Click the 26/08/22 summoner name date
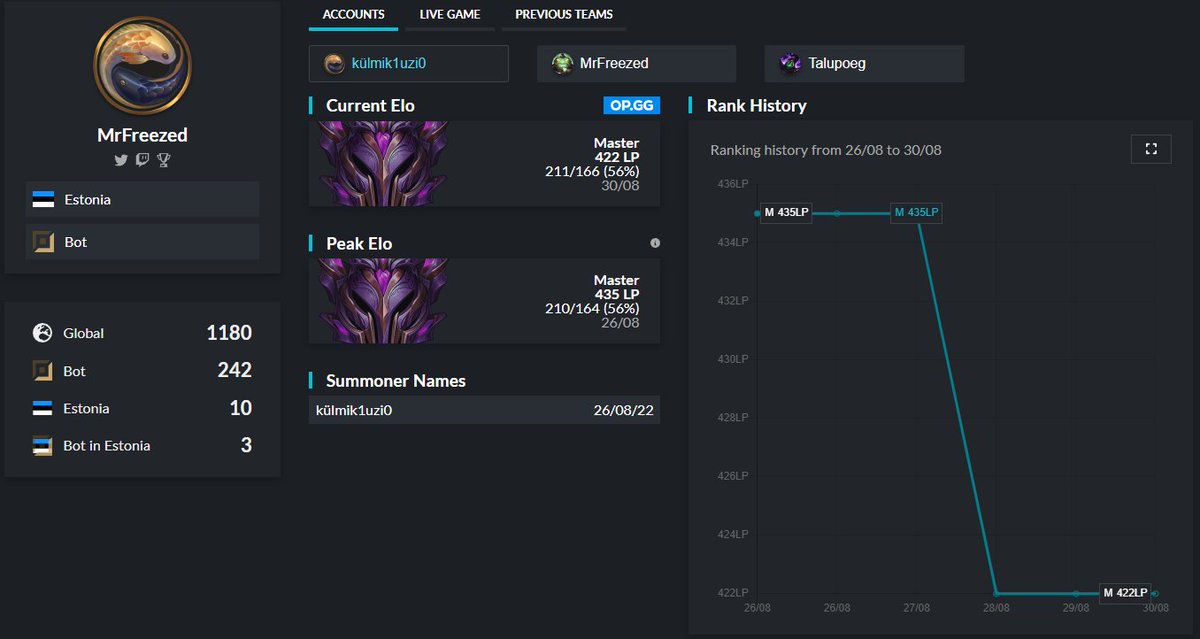The width and height of the screenshot is (1200, 639). point(623,410)
